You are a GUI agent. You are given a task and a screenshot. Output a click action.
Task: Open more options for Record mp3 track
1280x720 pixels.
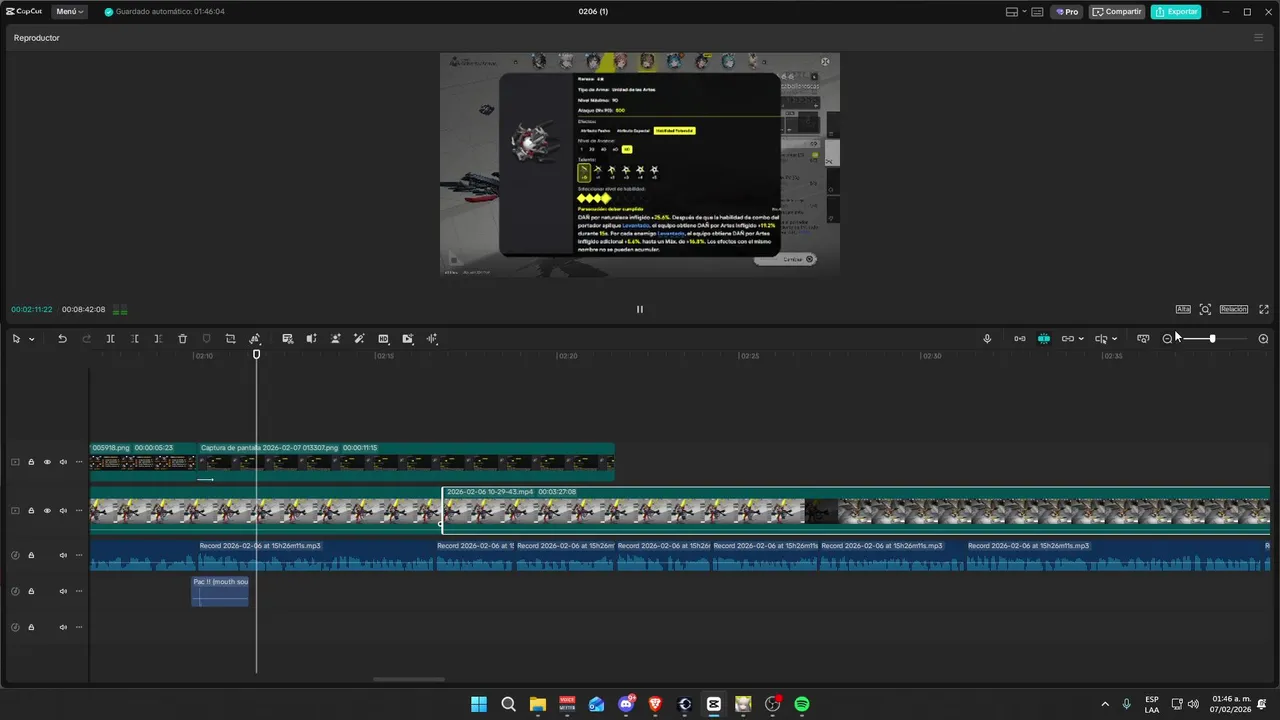point(79,555)
